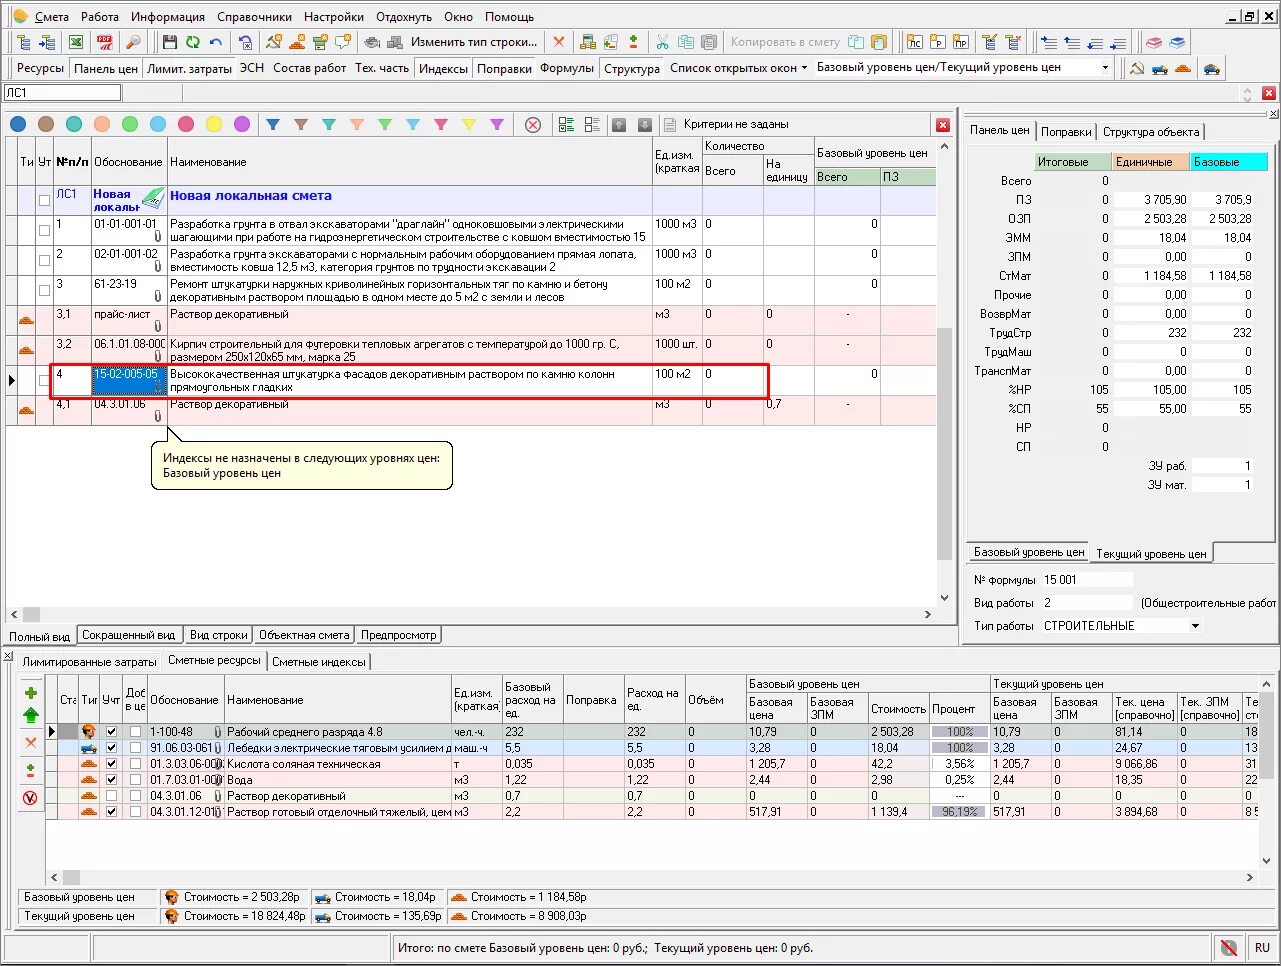Screen dimensions: 1281x966
Task: Select the purple color marker circle
Action: point(242,124)
